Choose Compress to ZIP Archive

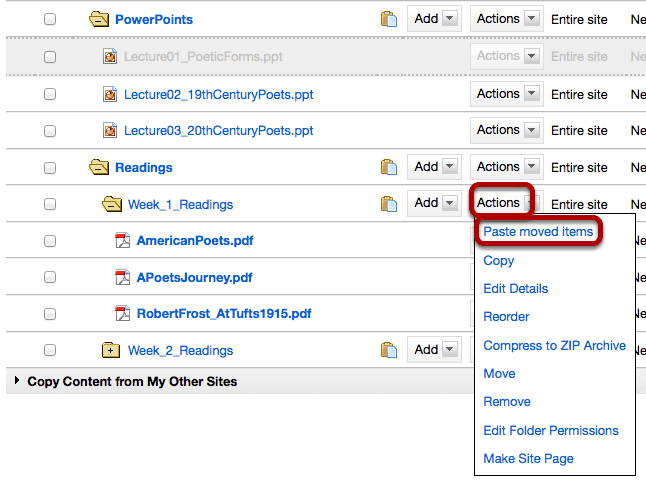555,346
